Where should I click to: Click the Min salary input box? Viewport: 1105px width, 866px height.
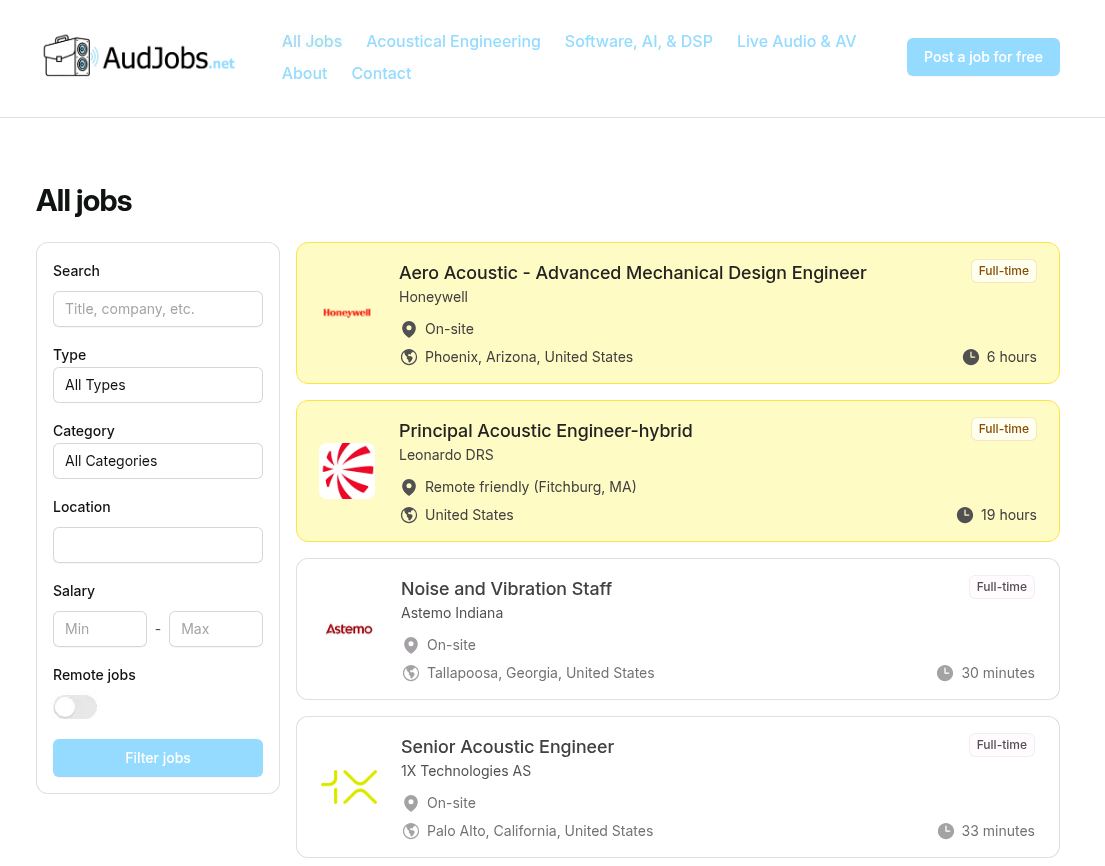pos(100,629)
